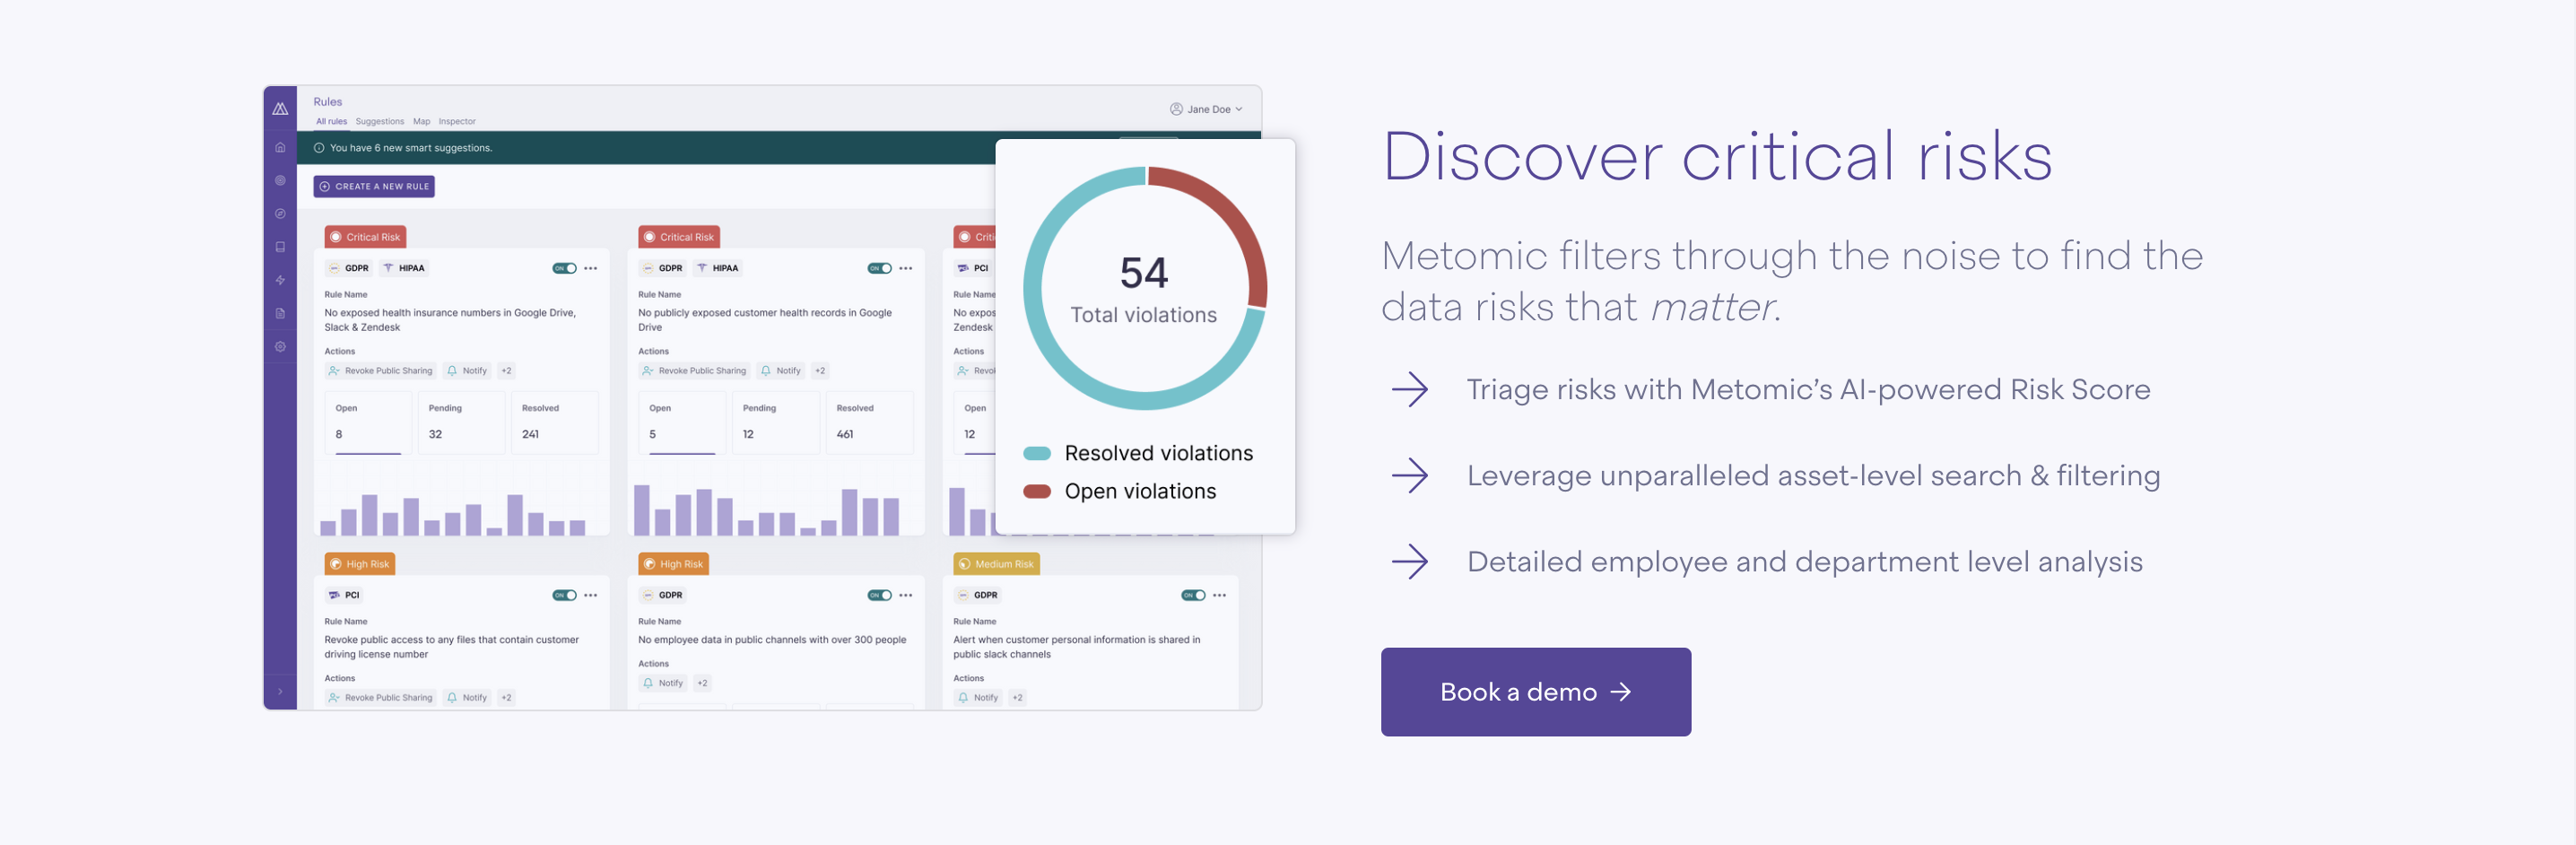Disable the driving license number rule
The image size is (2576, 845).
(564, 595)
